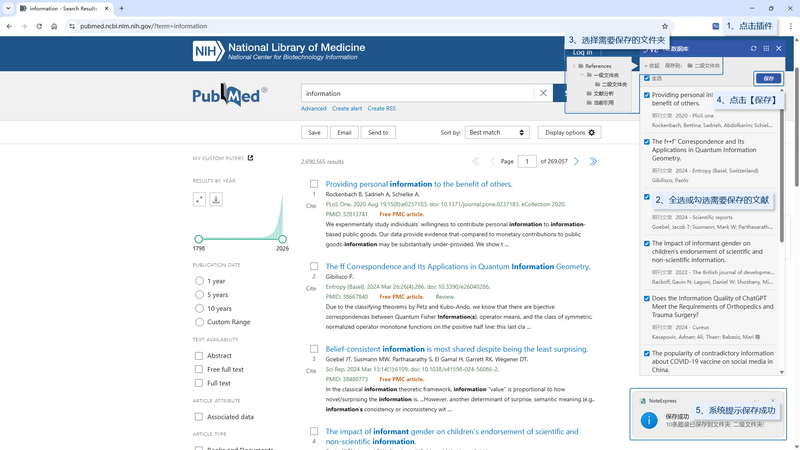This screenshot has height=450, width=800.
Task: Open the tab search dropdown arrow
Action: click(8, 8)
